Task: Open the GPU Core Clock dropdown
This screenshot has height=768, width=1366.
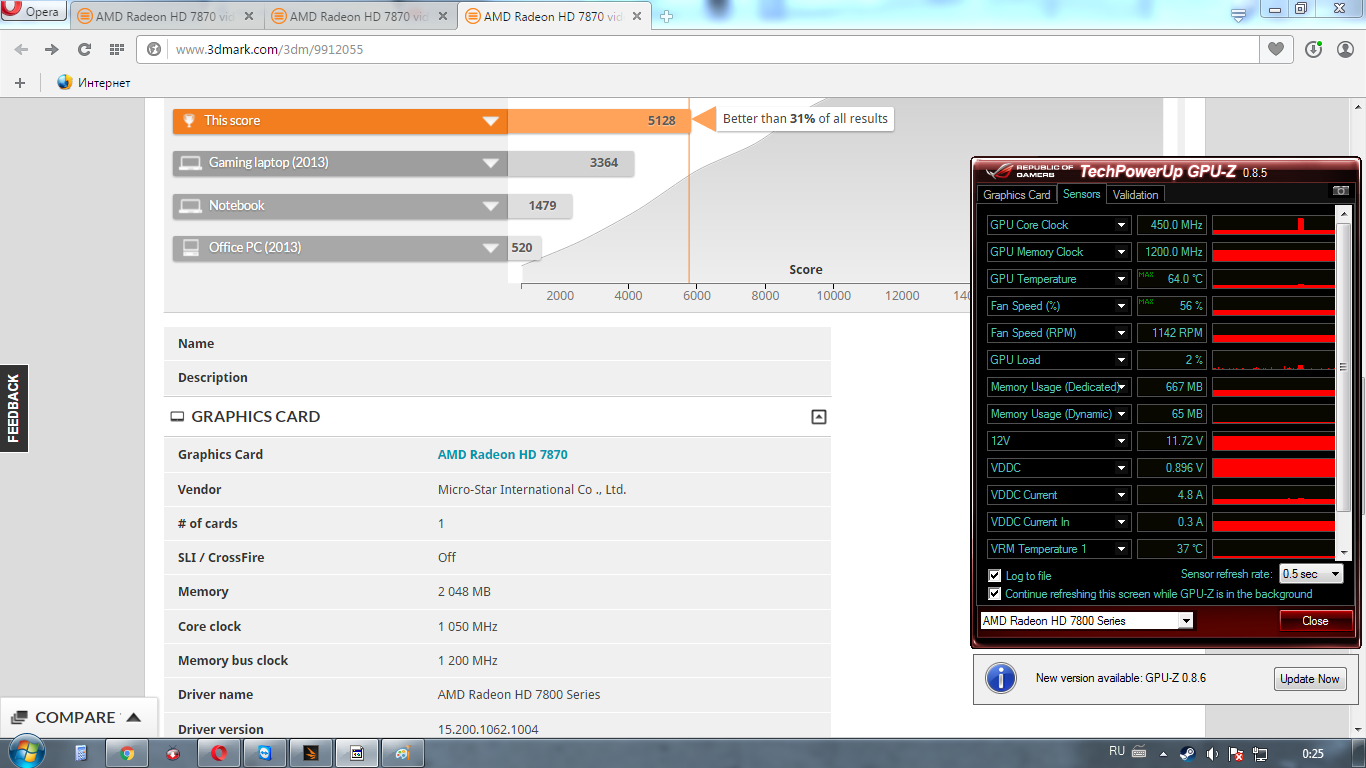Action: pos(1122,225)
